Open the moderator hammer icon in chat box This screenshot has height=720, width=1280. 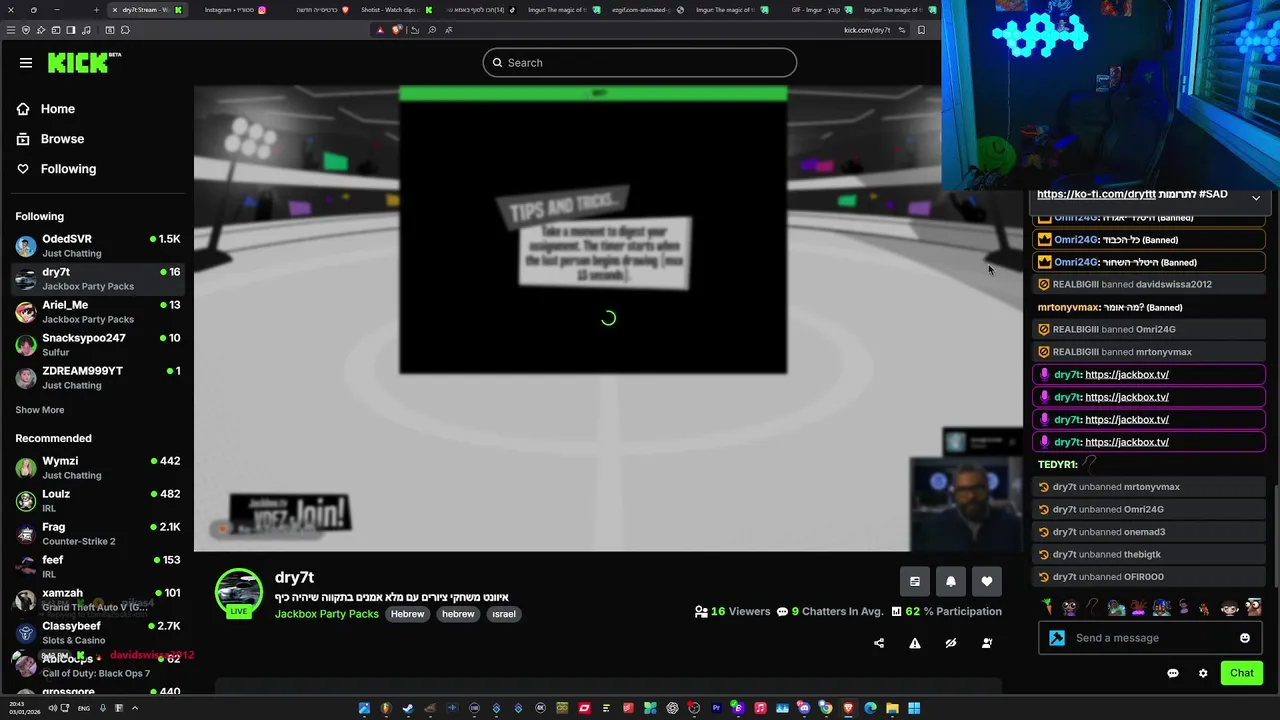pyautogui.click(x=1057, y=638)
